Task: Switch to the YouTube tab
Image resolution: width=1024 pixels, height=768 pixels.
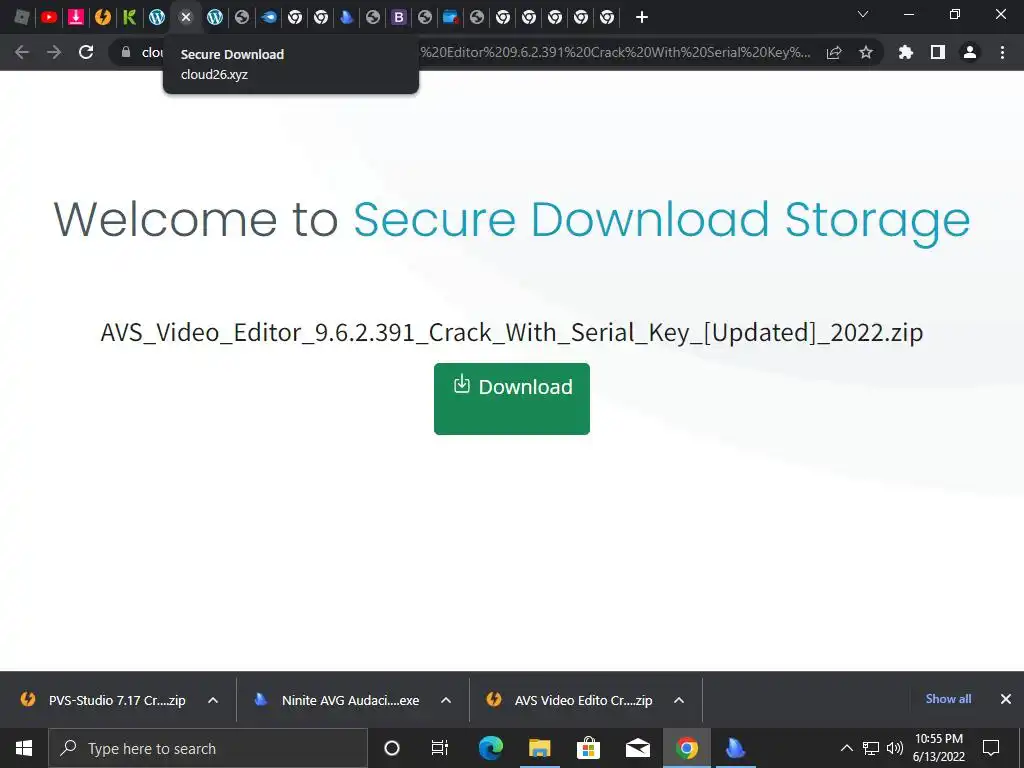Action: [49, 17]
